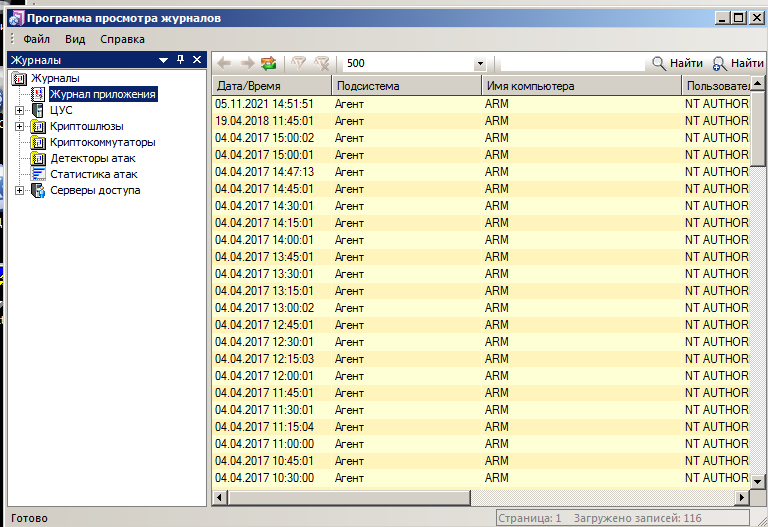Click the search text input field
Viewport: 768px width, 527px height.
pos(572,64)
